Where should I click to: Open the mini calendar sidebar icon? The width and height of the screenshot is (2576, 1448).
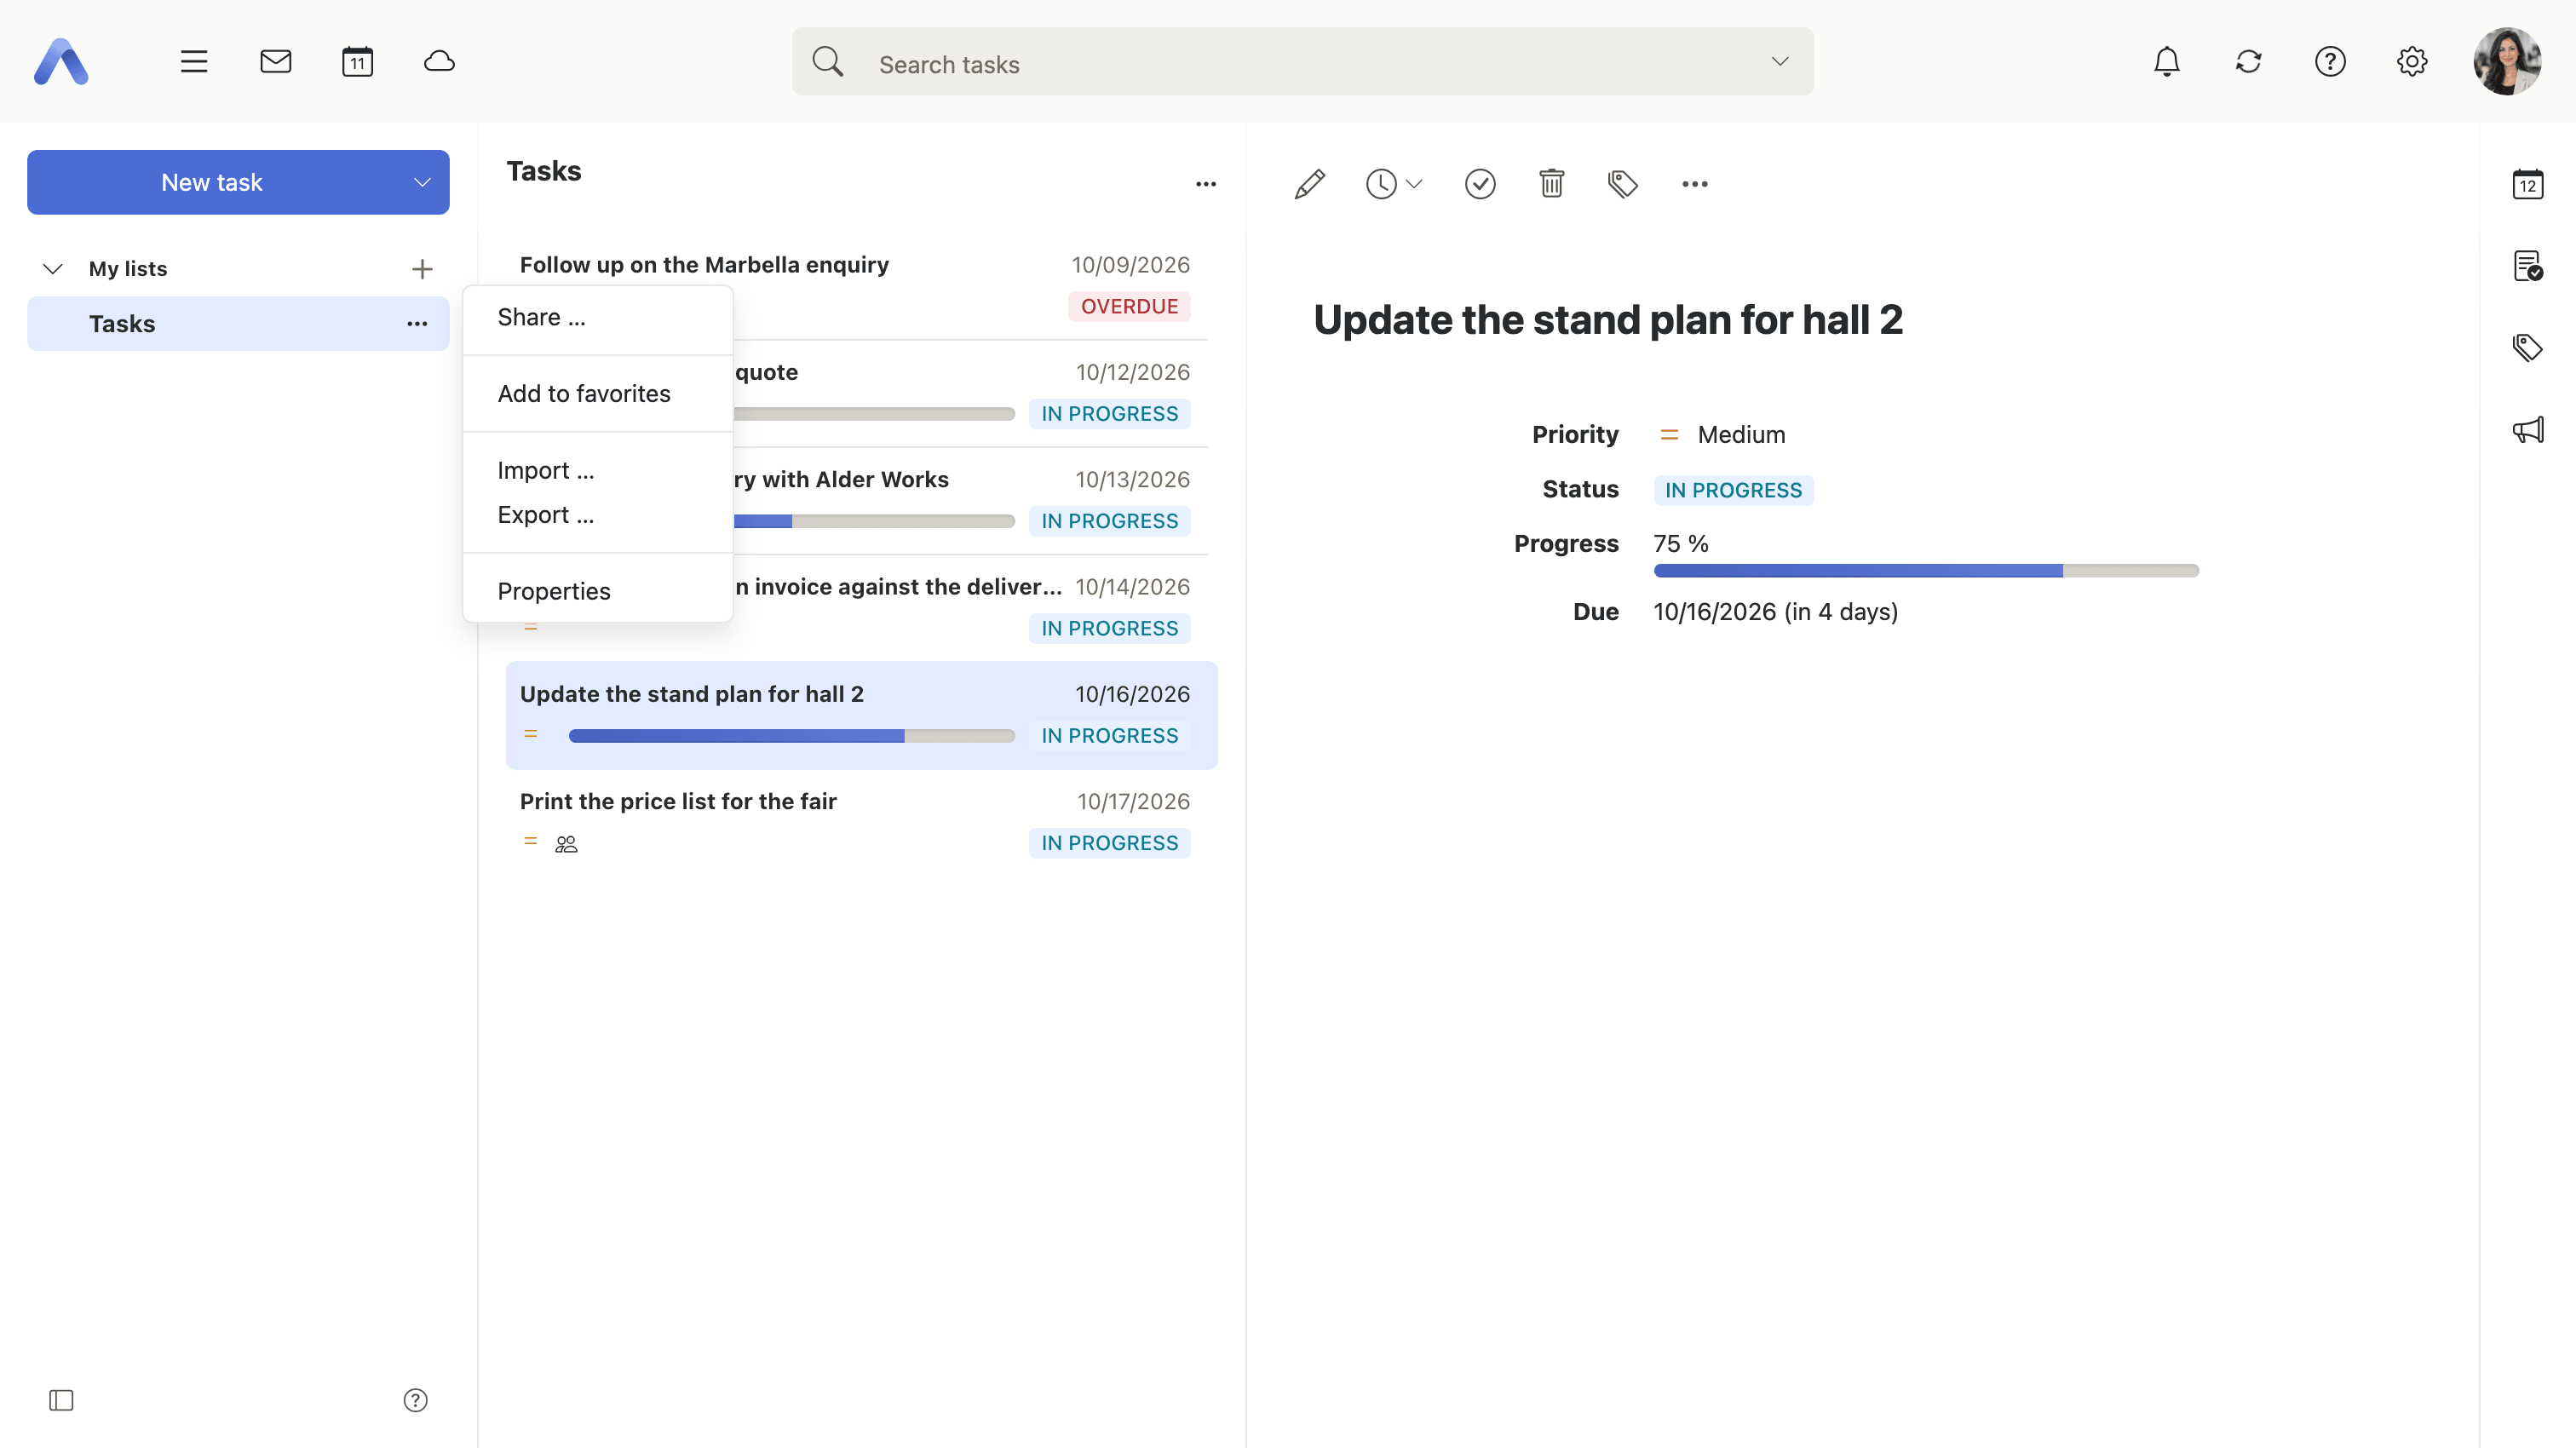click(x=2528, y=184)
